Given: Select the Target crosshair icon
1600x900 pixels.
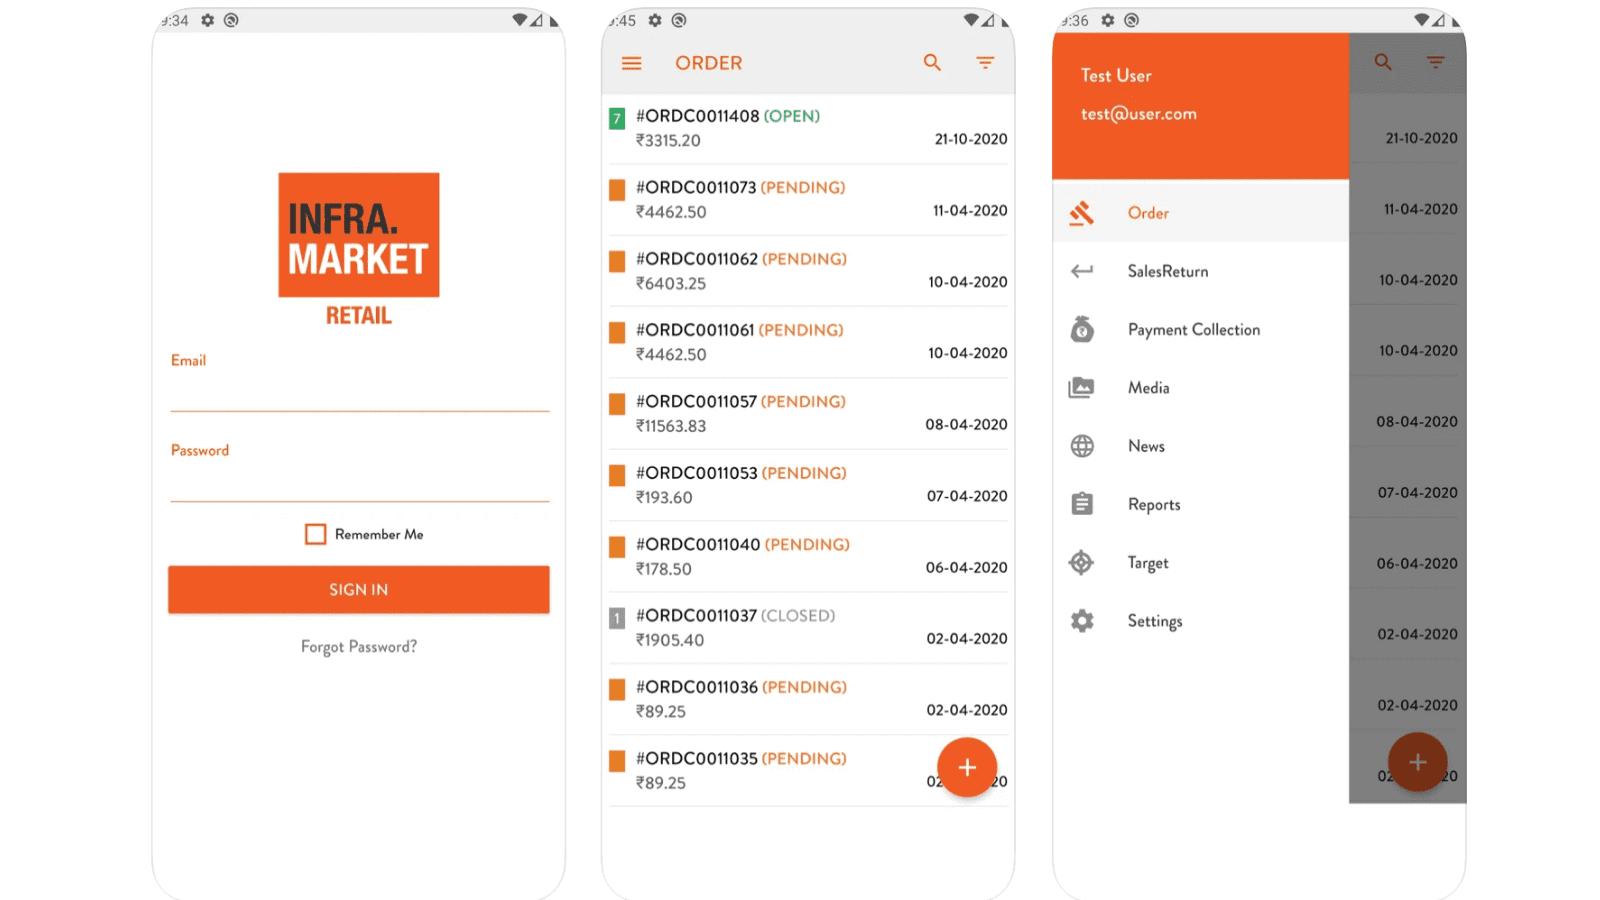Looking at the screenshot, I should [x=1081, y=562].
